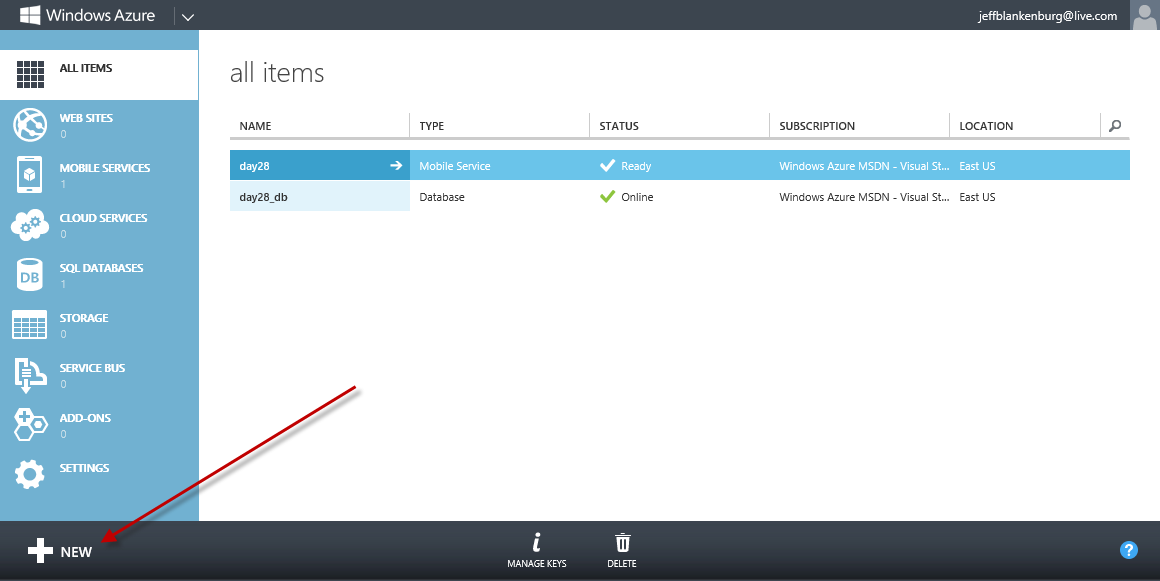Click the New button with plus sign

click(60, 551)
